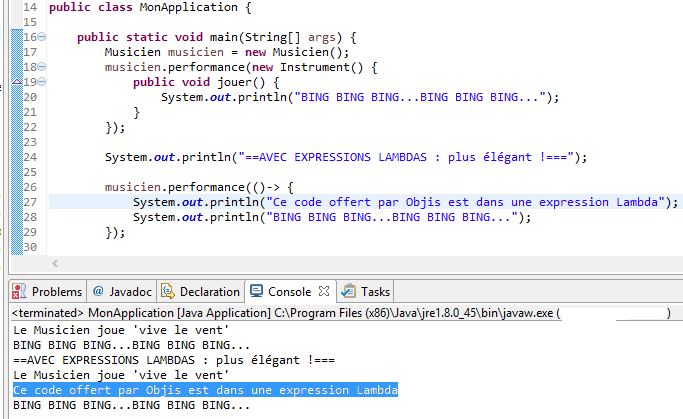Click the Tasks clipboard icon
The height and width of the screenshot is (419, 683).
pos(348,292)
